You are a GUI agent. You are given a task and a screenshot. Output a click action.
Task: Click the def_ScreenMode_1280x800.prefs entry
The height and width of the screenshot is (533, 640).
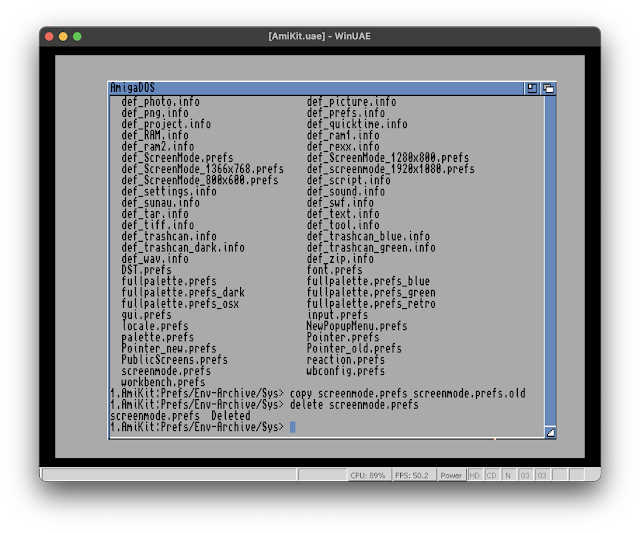click(388, 158)
